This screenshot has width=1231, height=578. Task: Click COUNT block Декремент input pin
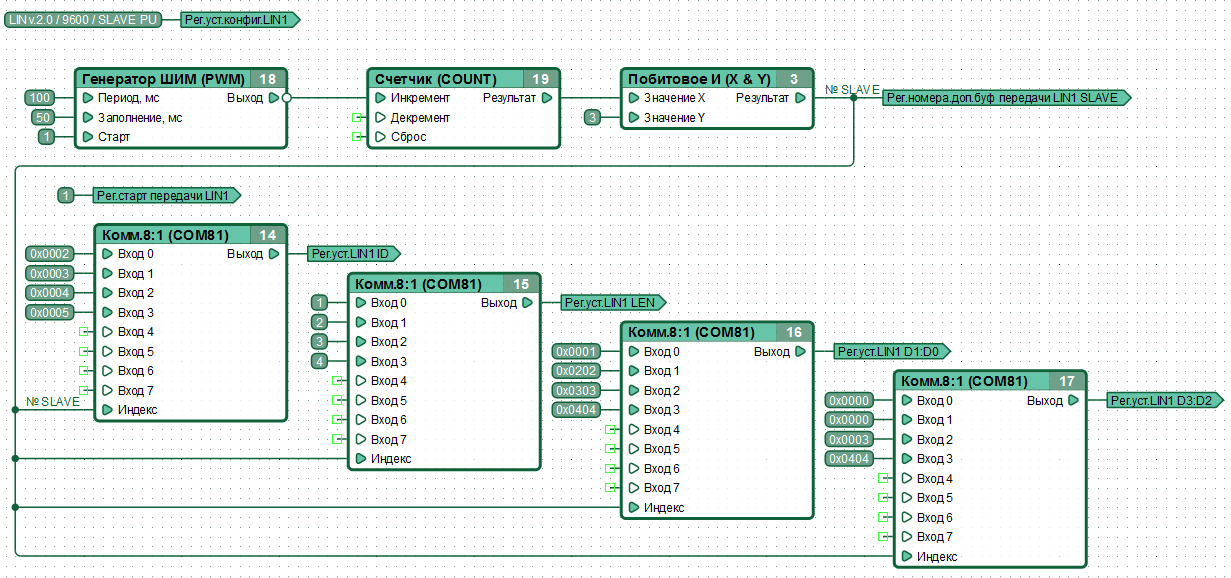point(380,118)
